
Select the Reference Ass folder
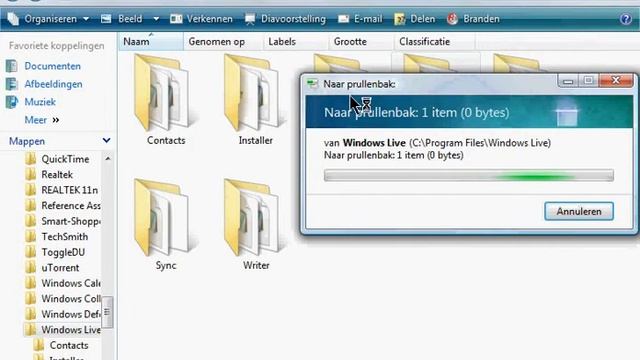click(71, 205)
